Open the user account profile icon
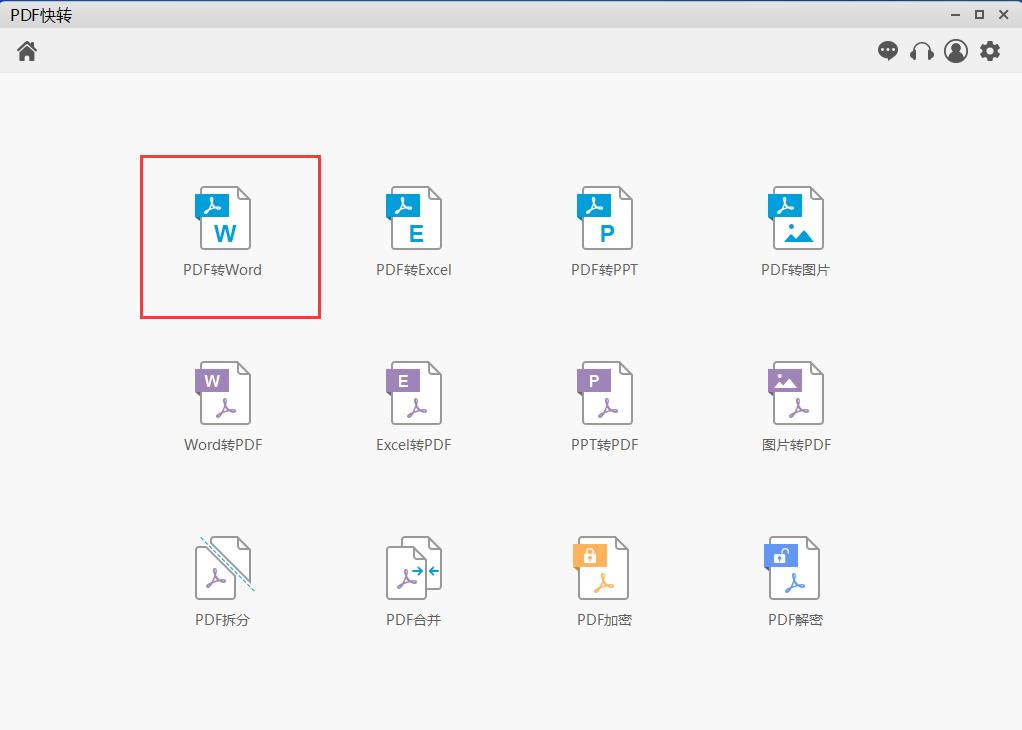 [x=956, y=51]
